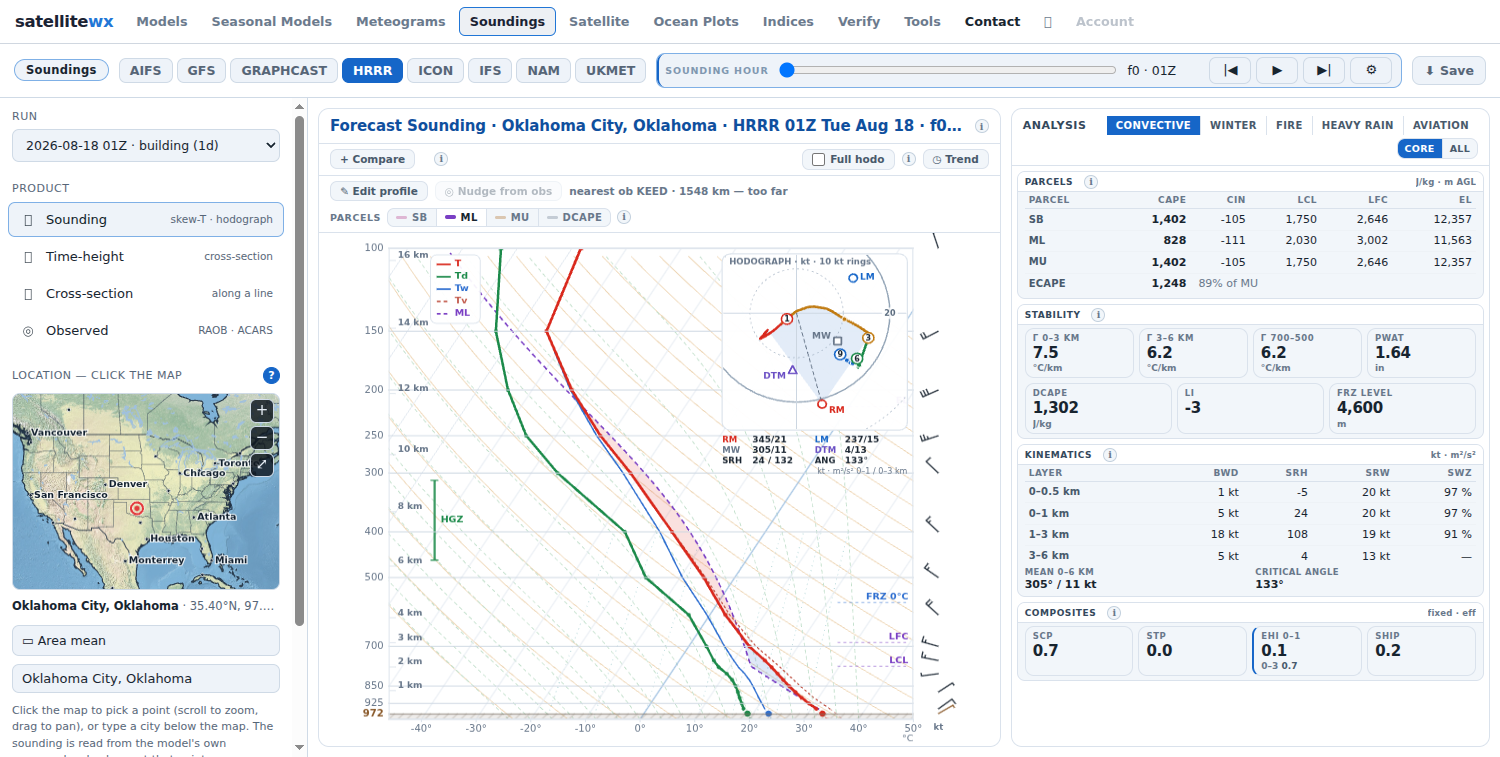Play the sounding hour animation
1500x757 pixels.
[x=1277, y=70]
